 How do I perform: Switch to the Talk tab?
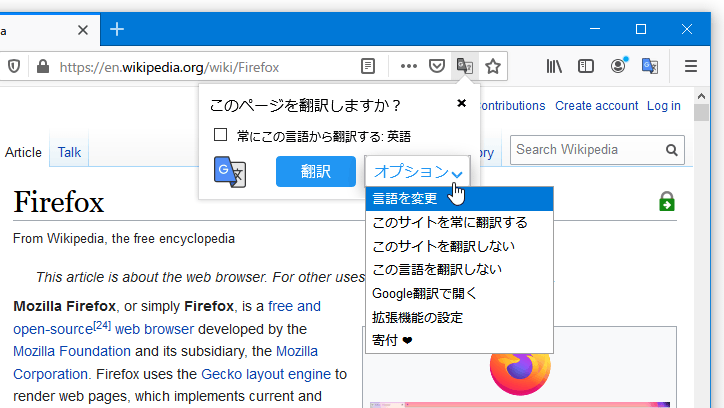point(69,152)
